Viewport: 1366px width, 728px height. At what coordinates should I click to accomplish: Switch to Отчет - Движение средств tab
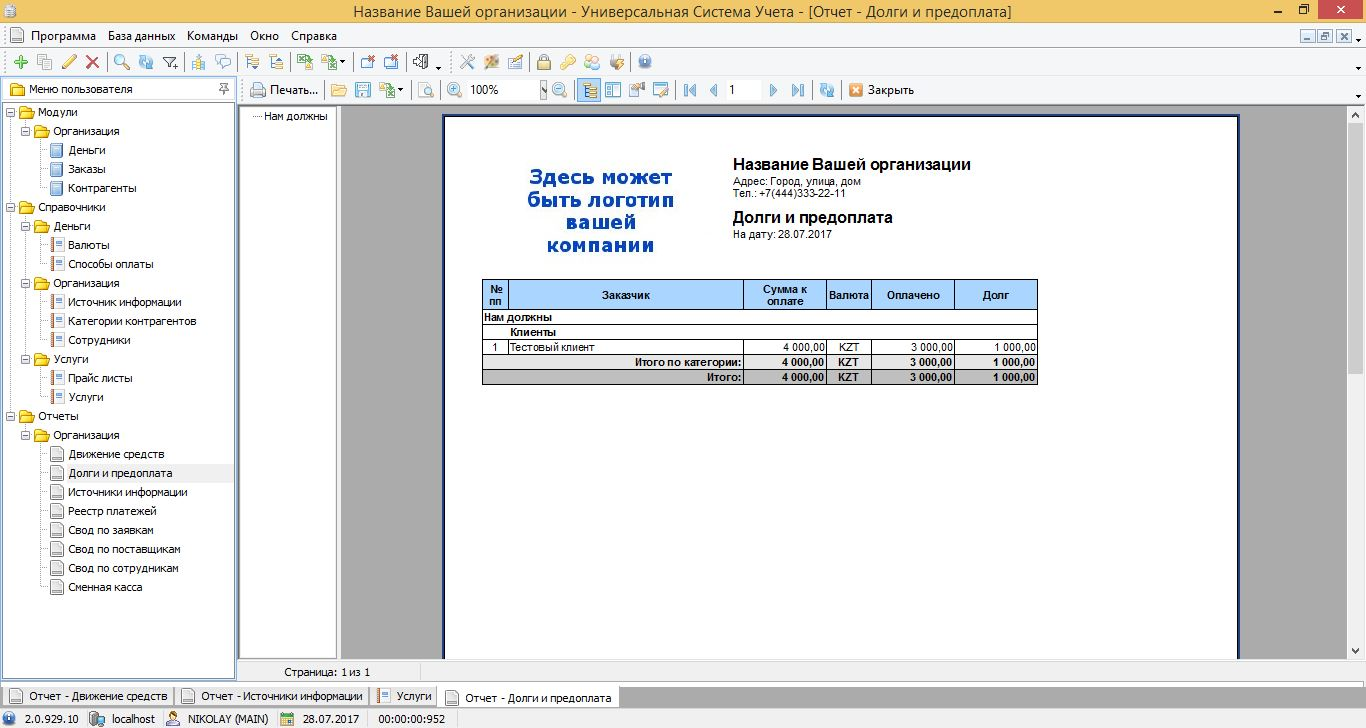coord(88,696)
